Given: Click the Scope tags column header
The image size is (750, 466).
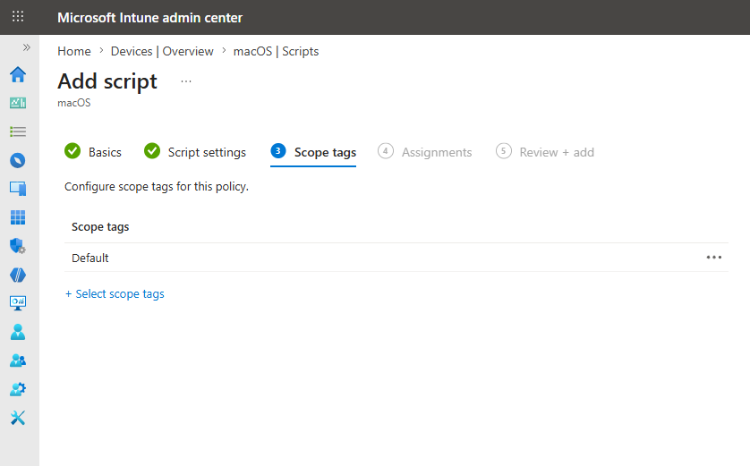Looking at the screenshot, I should click(x=100, y=227).
